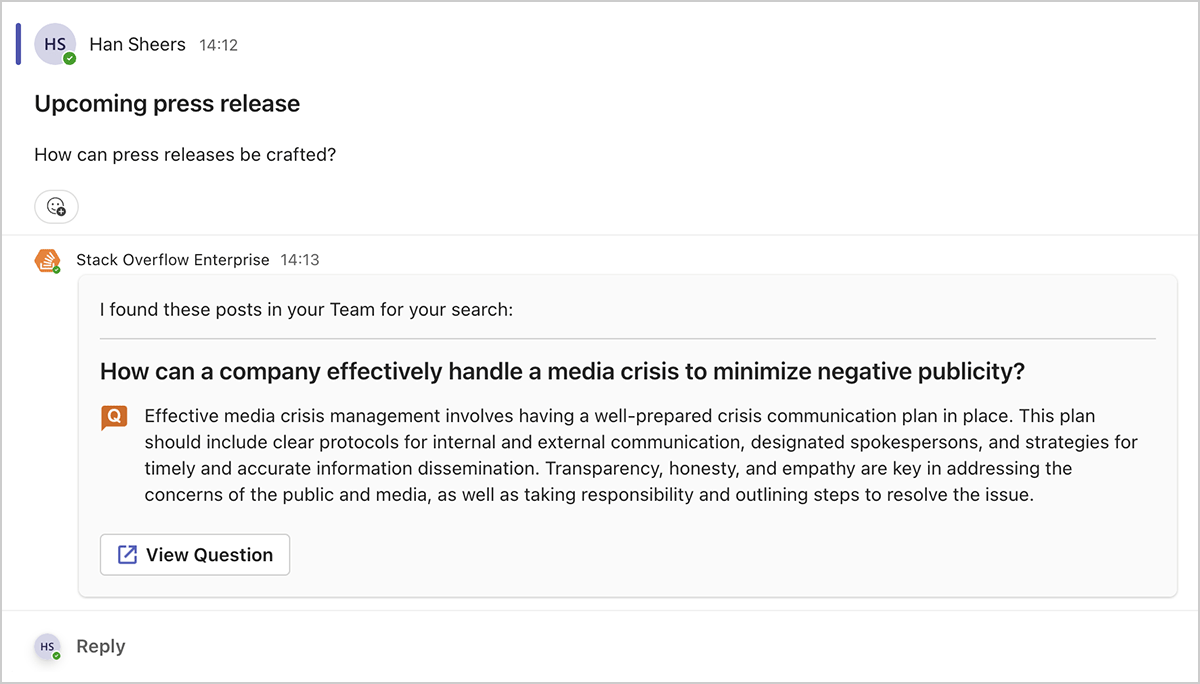Image resolution: width=1200 pixels, height=684 pixels.
Task: Click the 14:13 bot reply timestamp
Action: pos(299,260)
